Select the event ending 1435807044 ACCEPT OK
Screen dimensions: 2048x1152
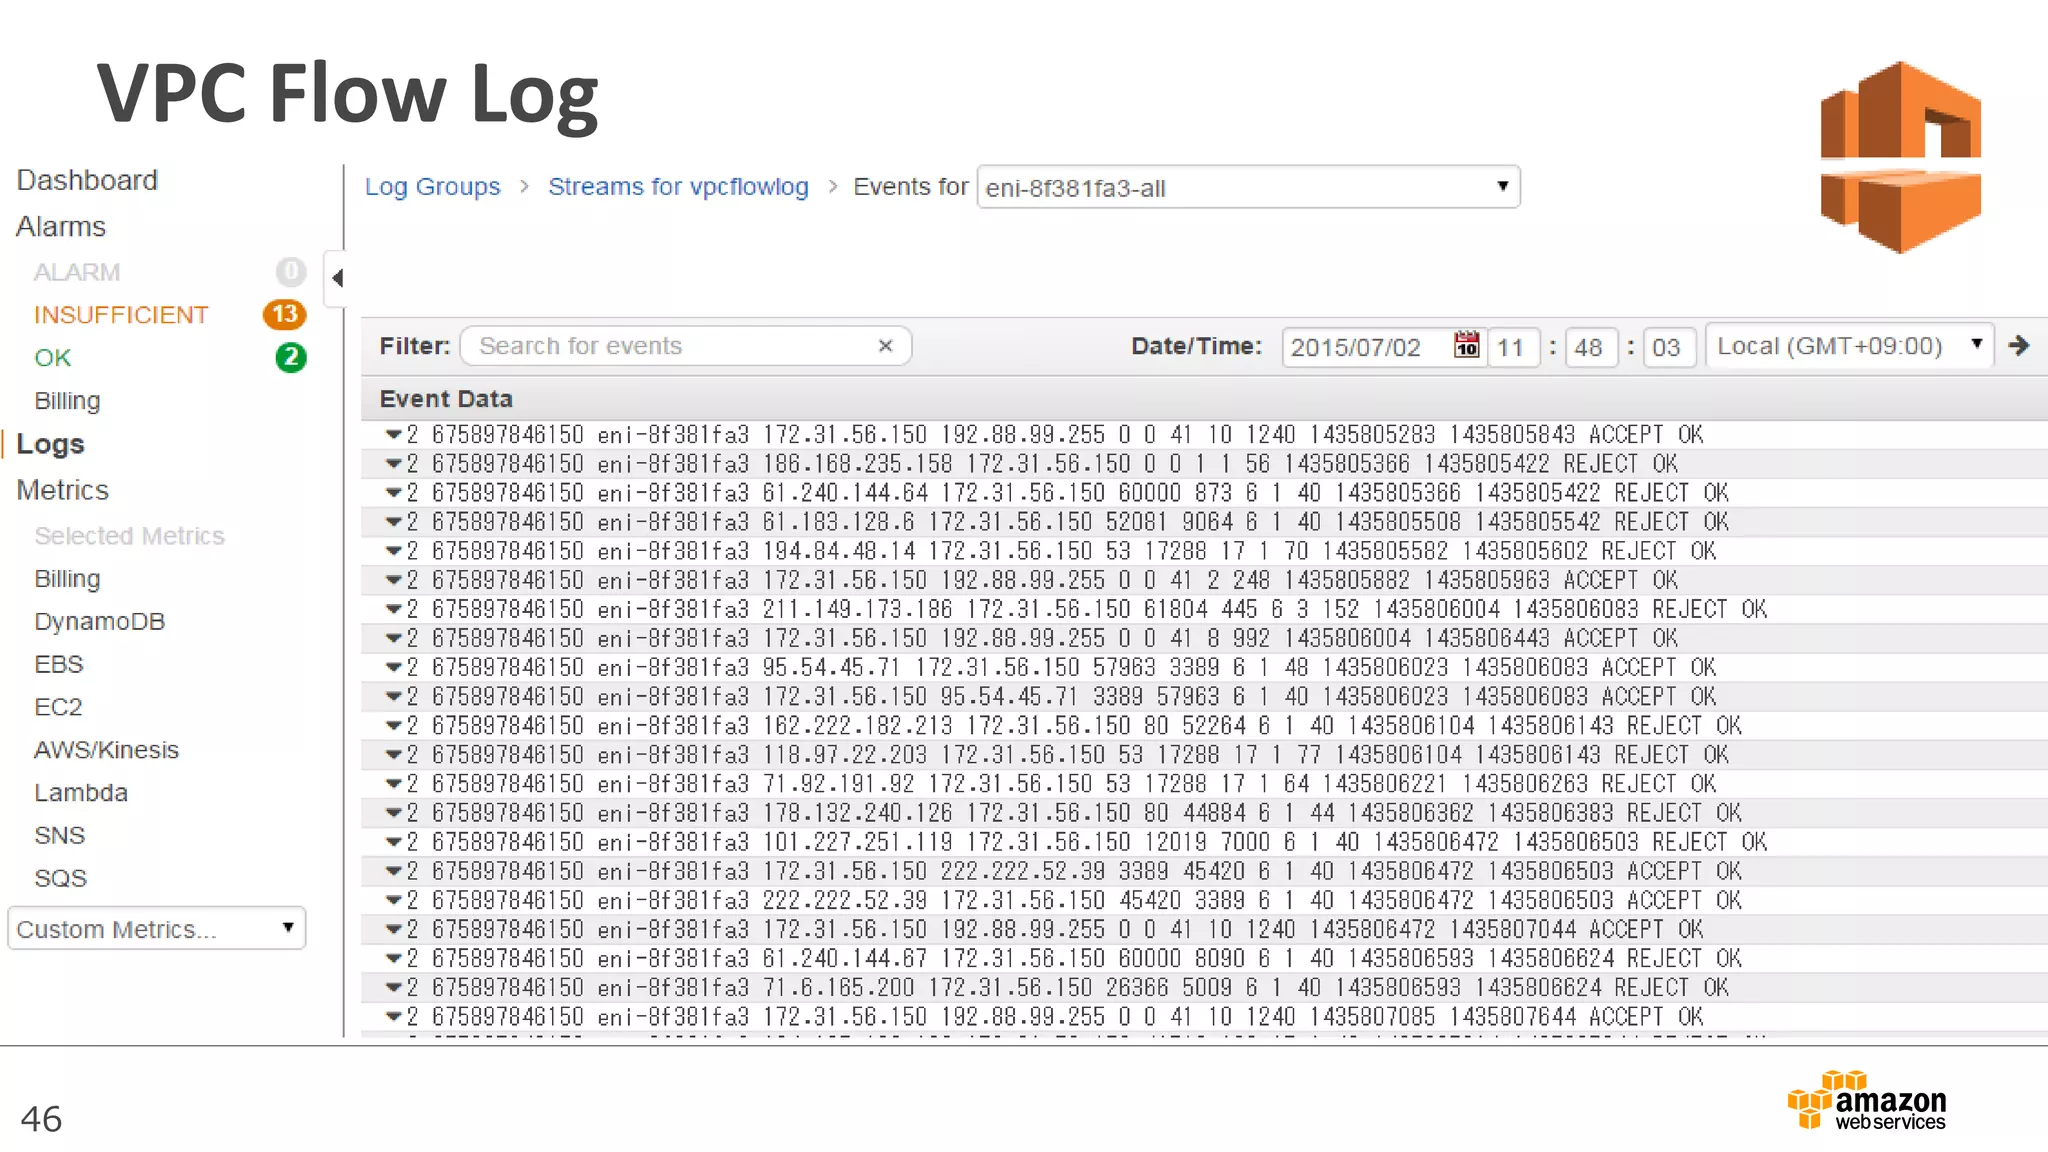(x=1204, y=929)
